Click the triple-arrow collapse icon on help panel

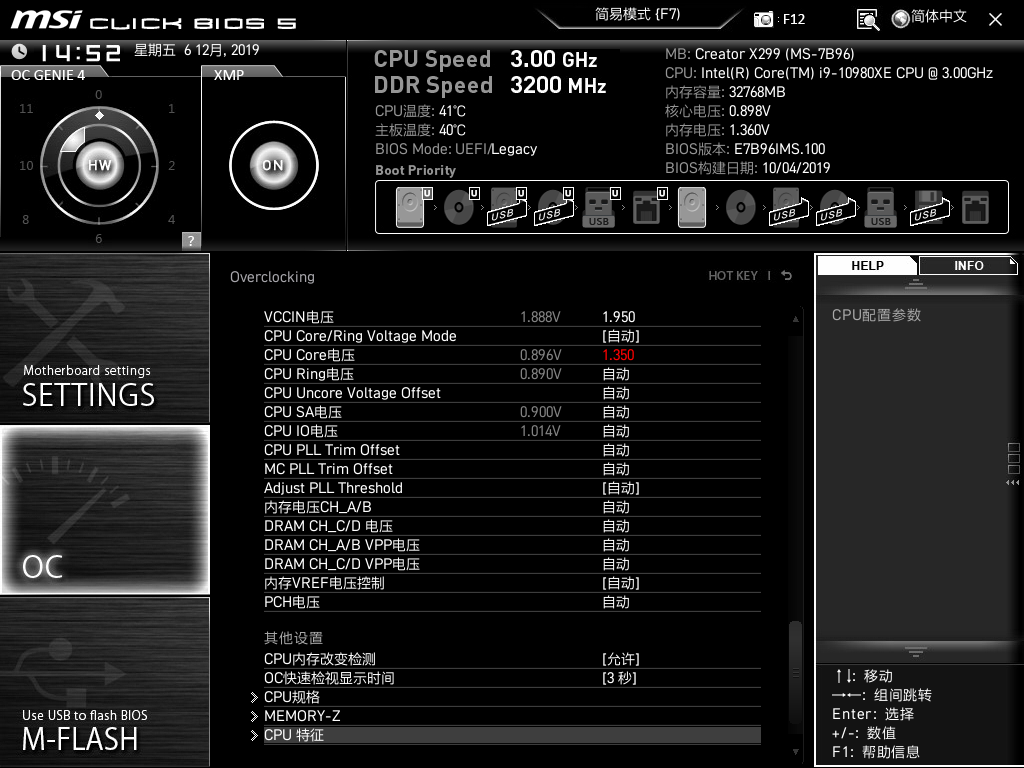tap(1012, 483)
